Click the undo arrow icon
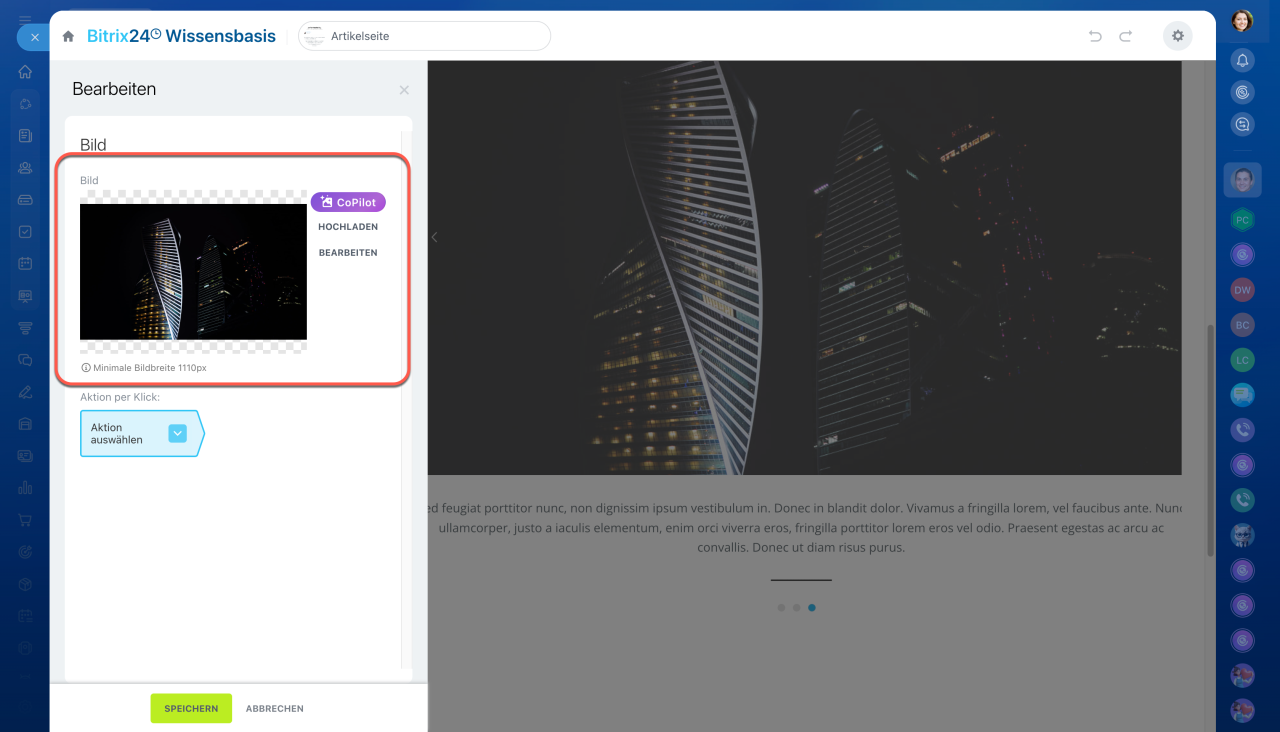 [1095, 36]
